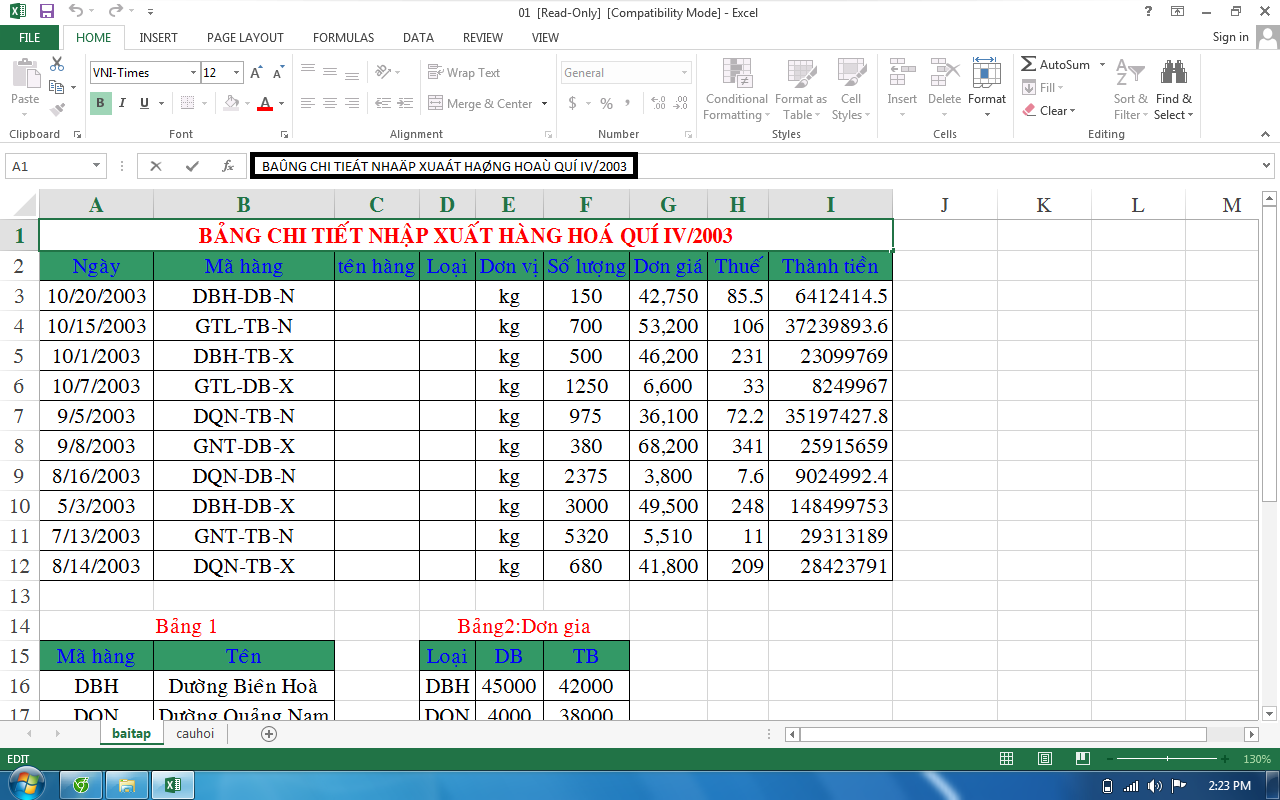Toggle Italic formatting
The image size is (1280, 800).
tap(122, 103)
